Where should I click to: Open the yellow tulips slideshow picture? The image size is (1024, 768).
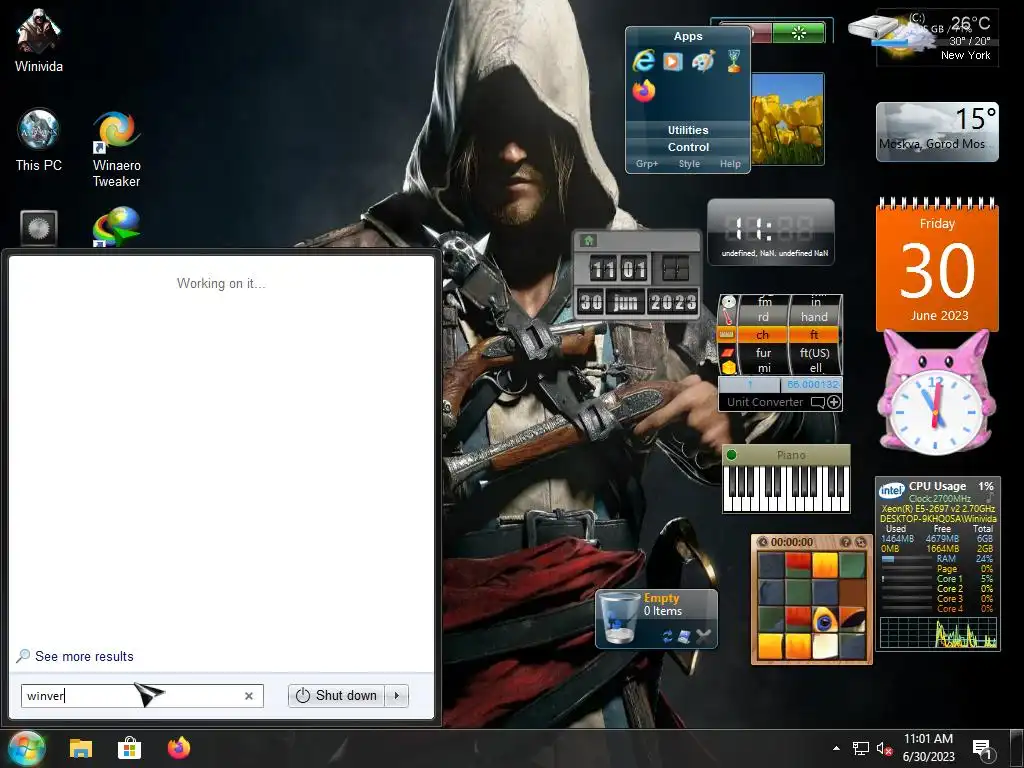coord(787,119)
